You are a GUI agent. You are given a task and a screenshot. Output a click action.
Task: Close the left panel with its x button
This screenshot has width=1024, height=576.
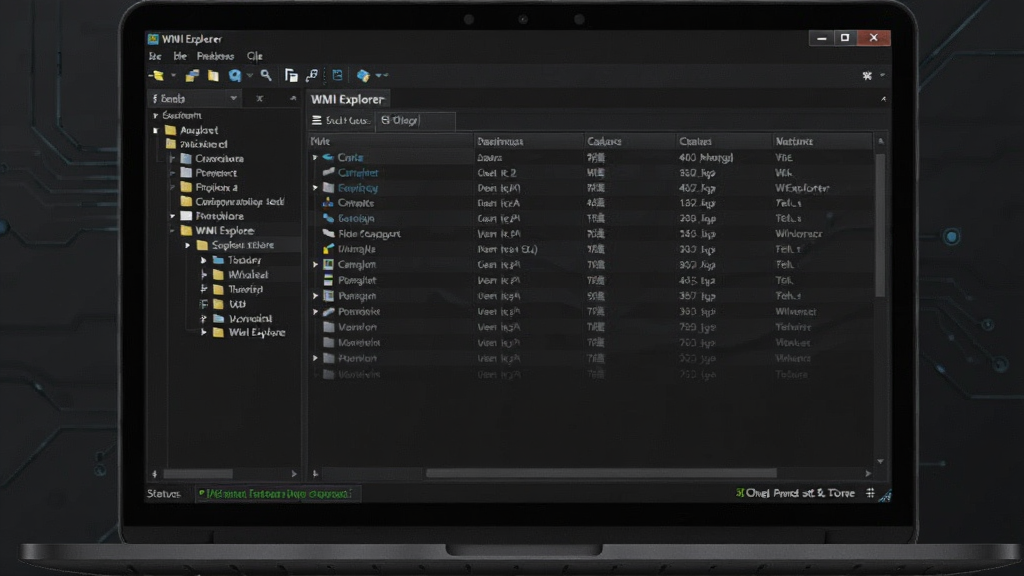[259, 99]
